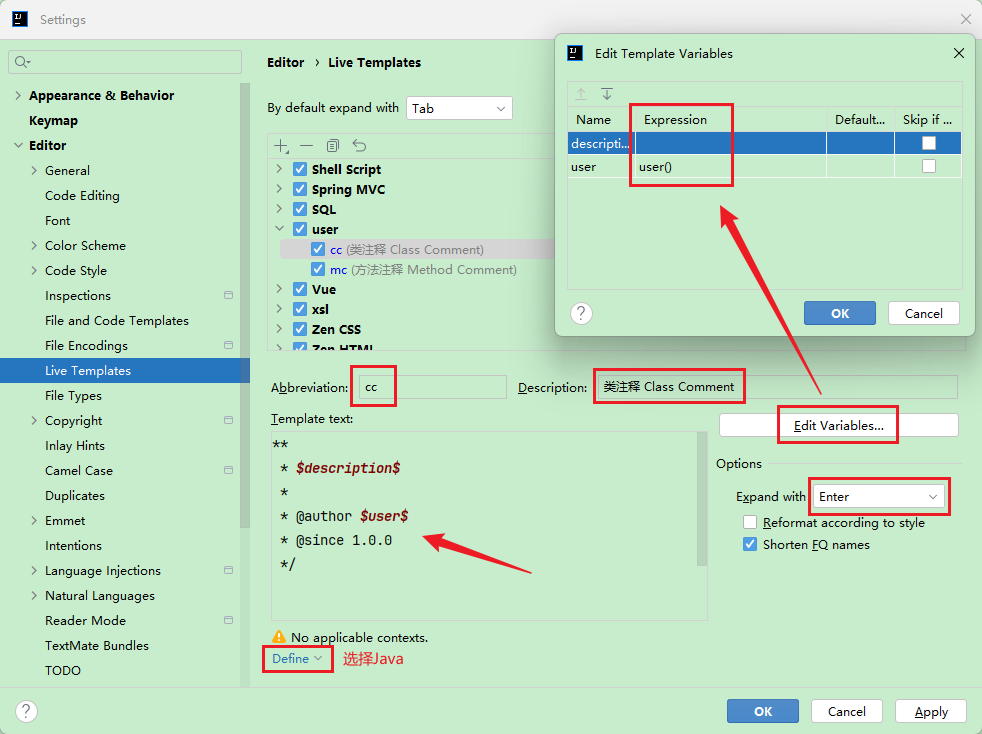Click the move variable down arrow icon
Image resolution: width=982 pixels, height=734 pixels.
pos(607,94)
